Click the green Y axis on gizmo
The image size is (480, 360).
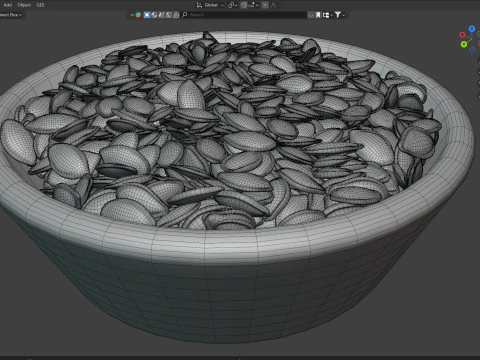(464, 44)
